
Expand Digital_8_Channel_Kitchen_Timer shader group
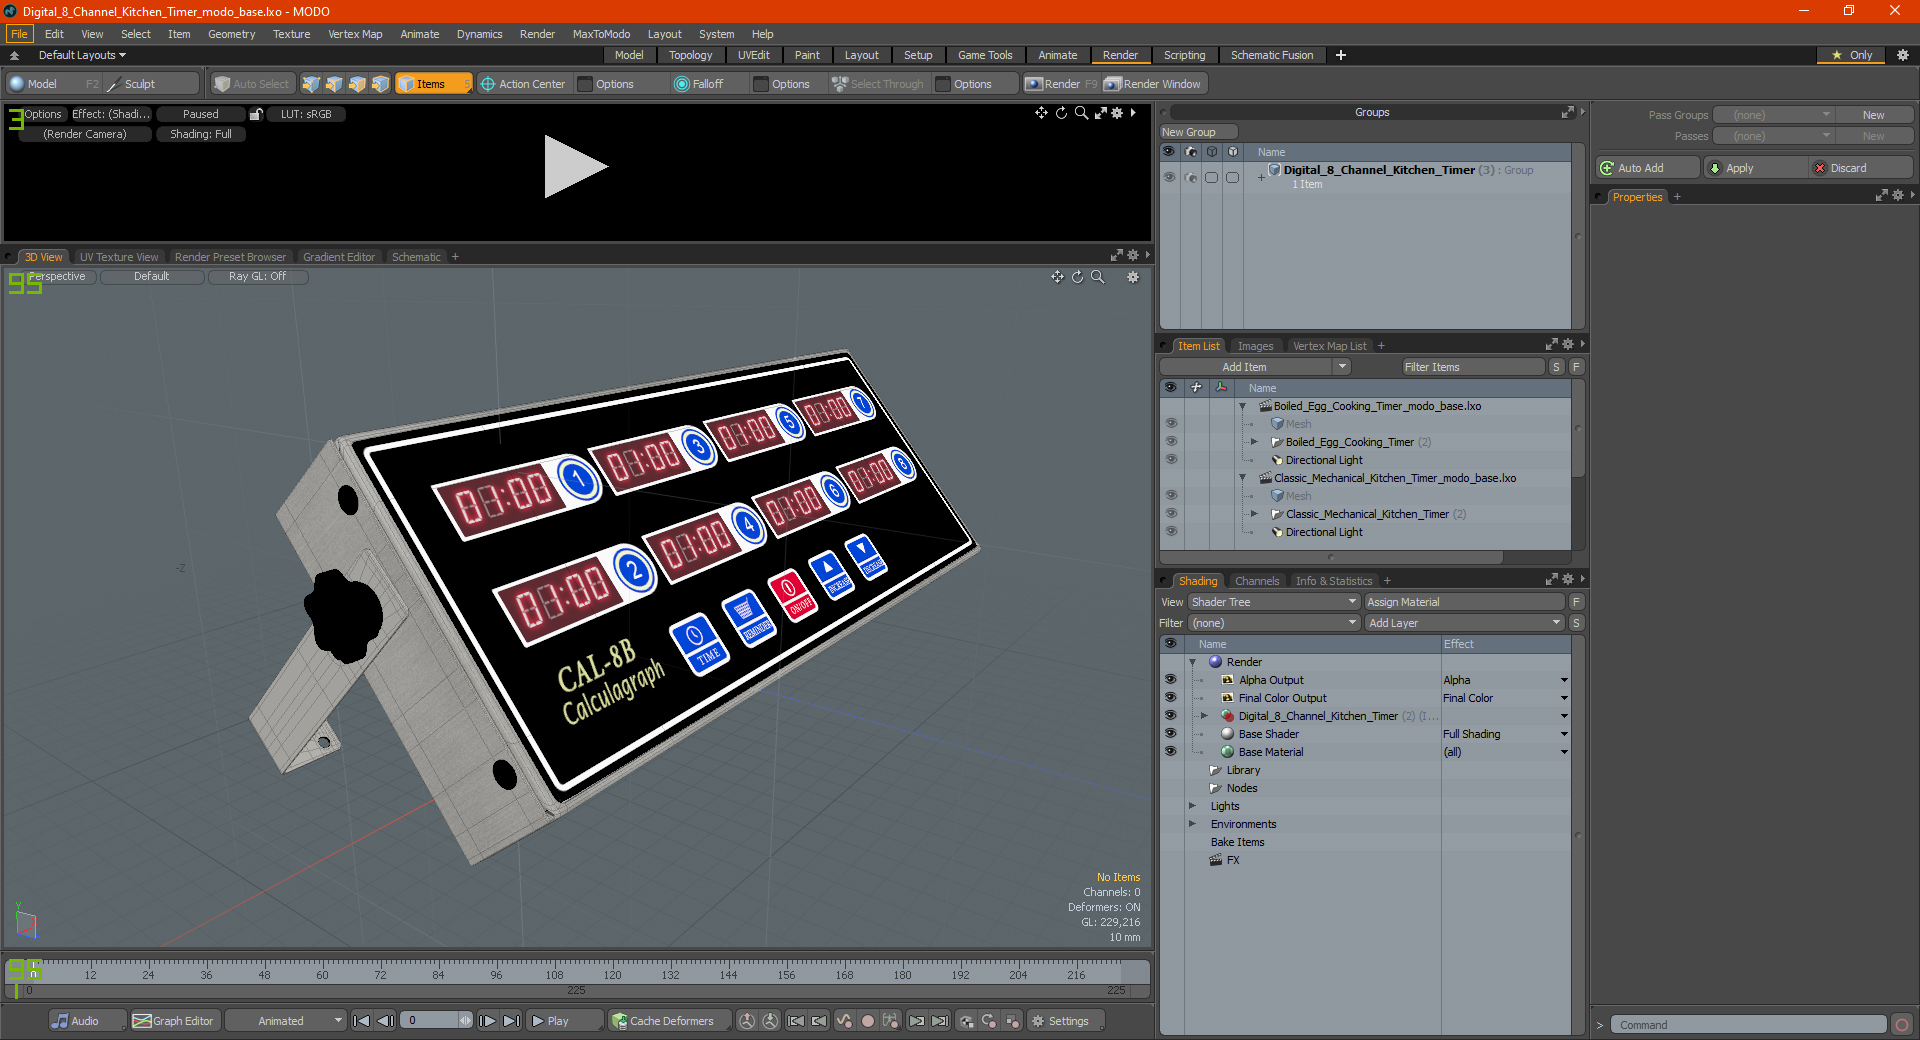[x=1204, y=716]
